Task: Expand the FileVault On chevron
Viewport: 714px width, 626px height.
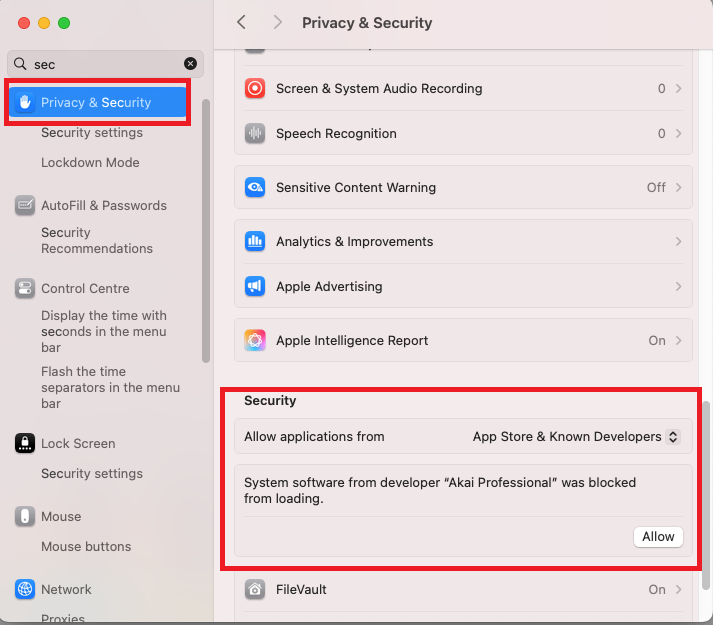Action: coord(678,590)
